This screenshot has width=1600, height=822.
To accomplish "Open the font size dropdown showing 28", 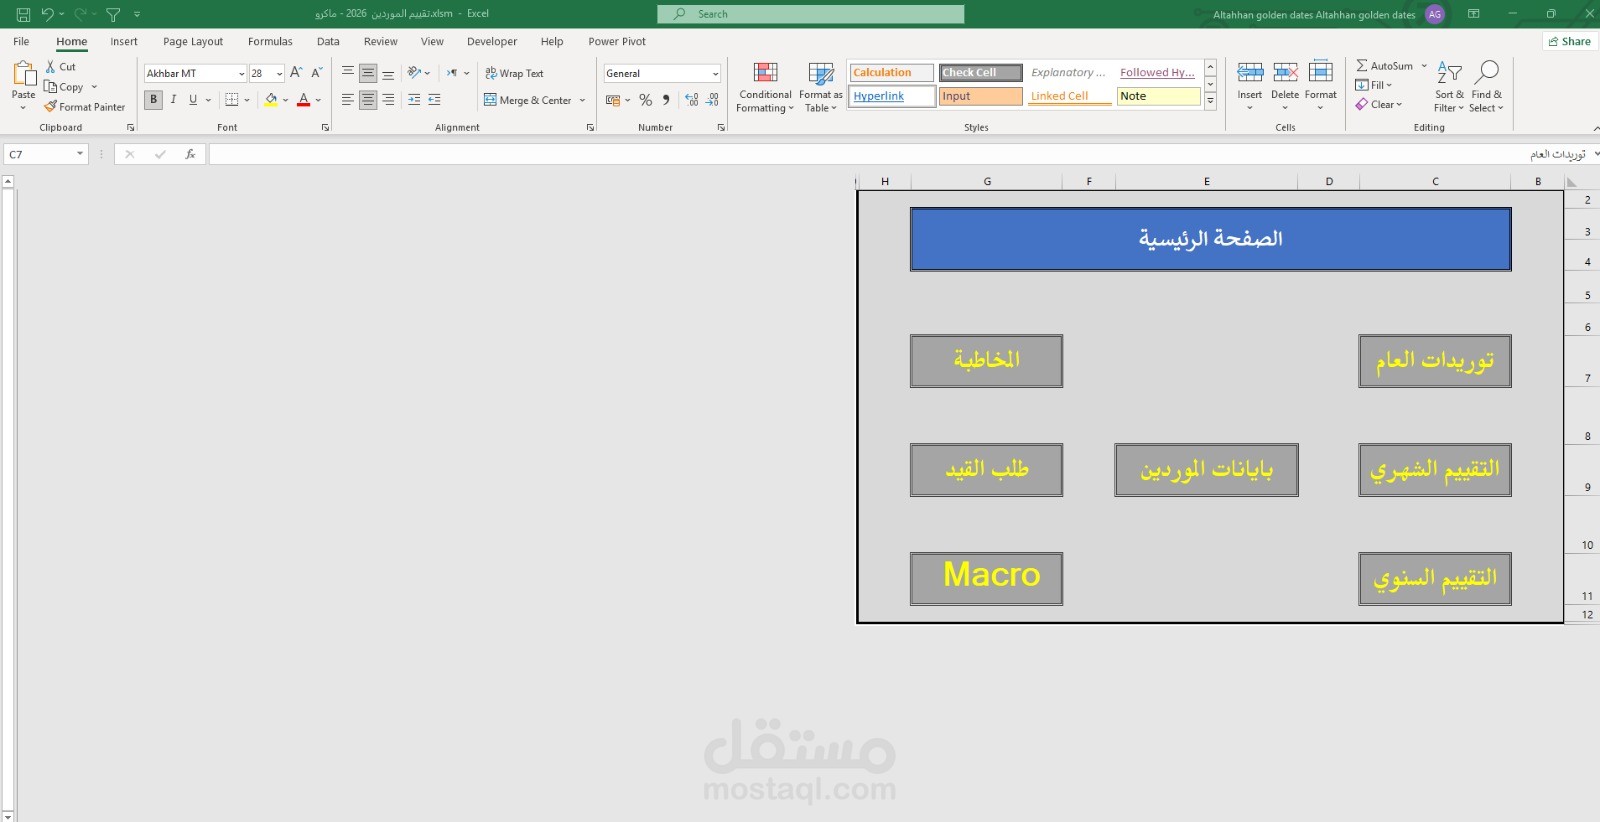I will coord(279,74).
